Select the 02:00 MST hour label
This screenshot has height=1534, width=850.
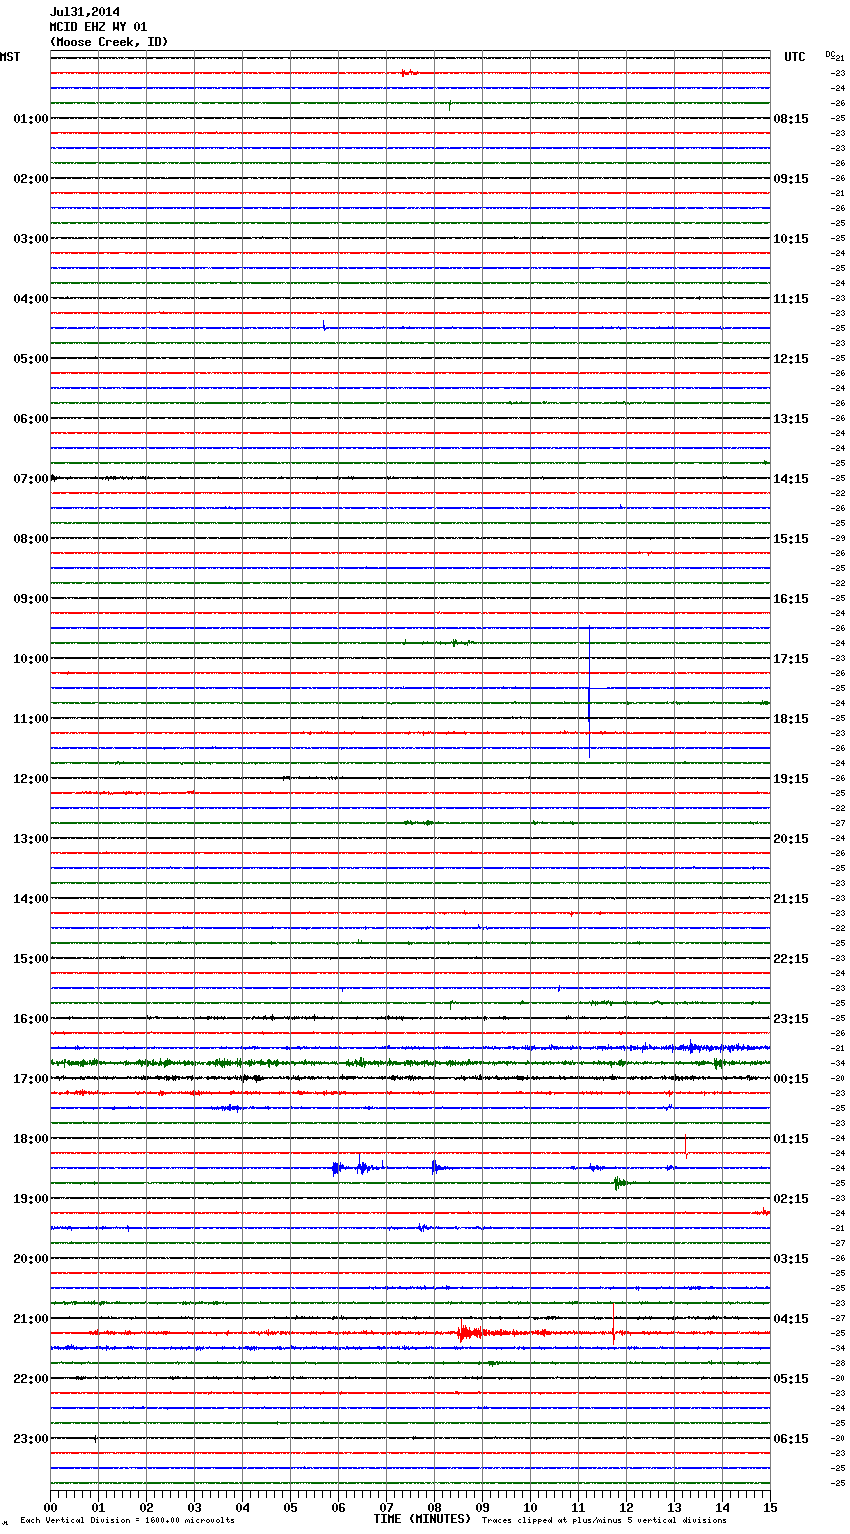pyautogui.click(x=31, y=179)
